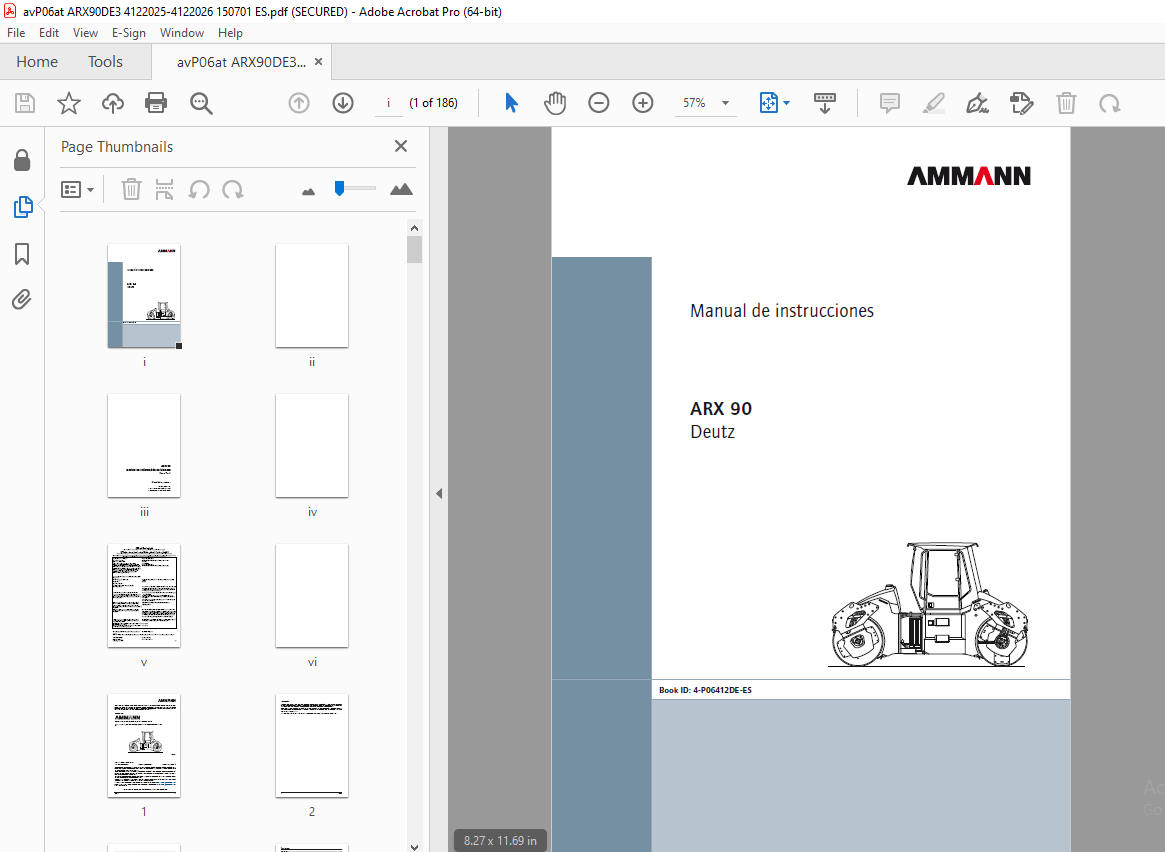
Task: Reduce thumbnail size small mountain icon
Action: [308, 192]
